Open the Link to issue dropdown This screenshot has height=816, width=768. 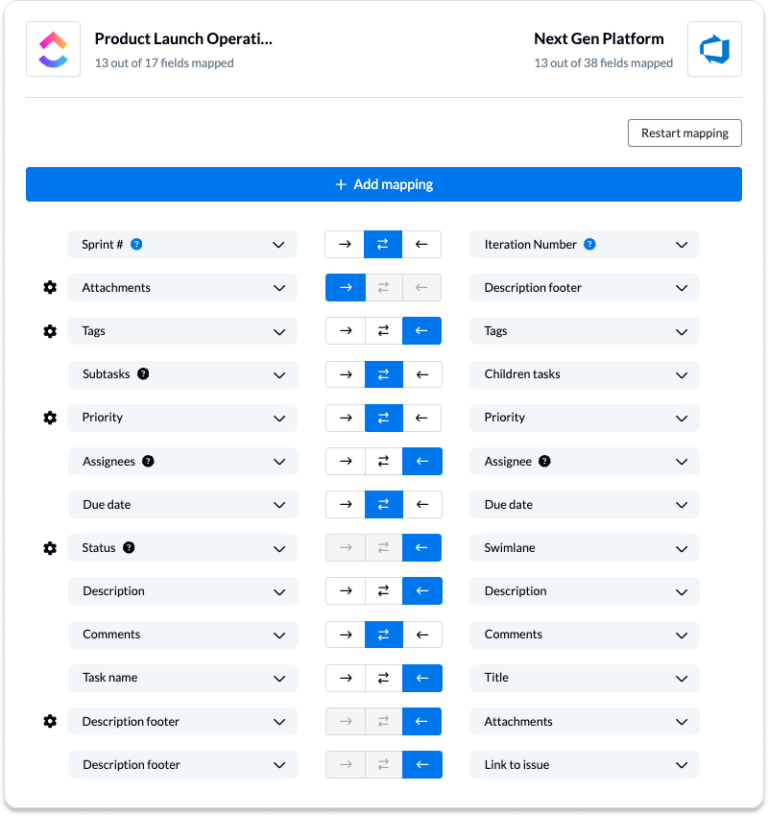(681, 765)
